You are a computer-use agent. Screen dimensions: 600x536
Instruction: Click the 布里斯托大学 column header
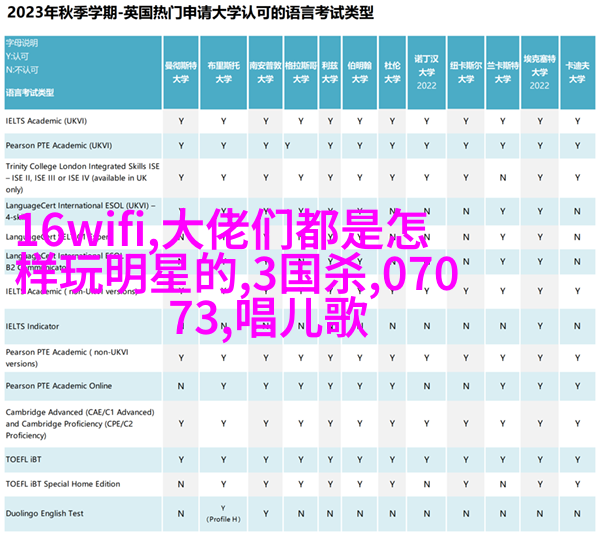(223, 72)
